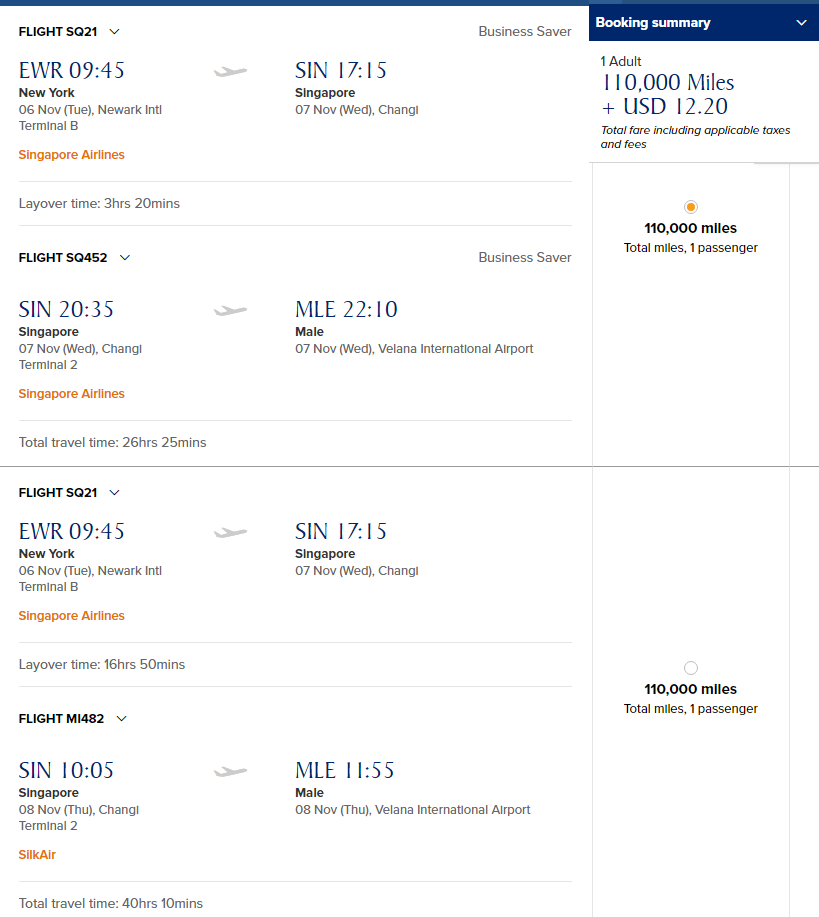Viewport: 819px width, 917px height.
Task: Click the first Singapore Airlines link under Newark flight
Action: point(71,155)
